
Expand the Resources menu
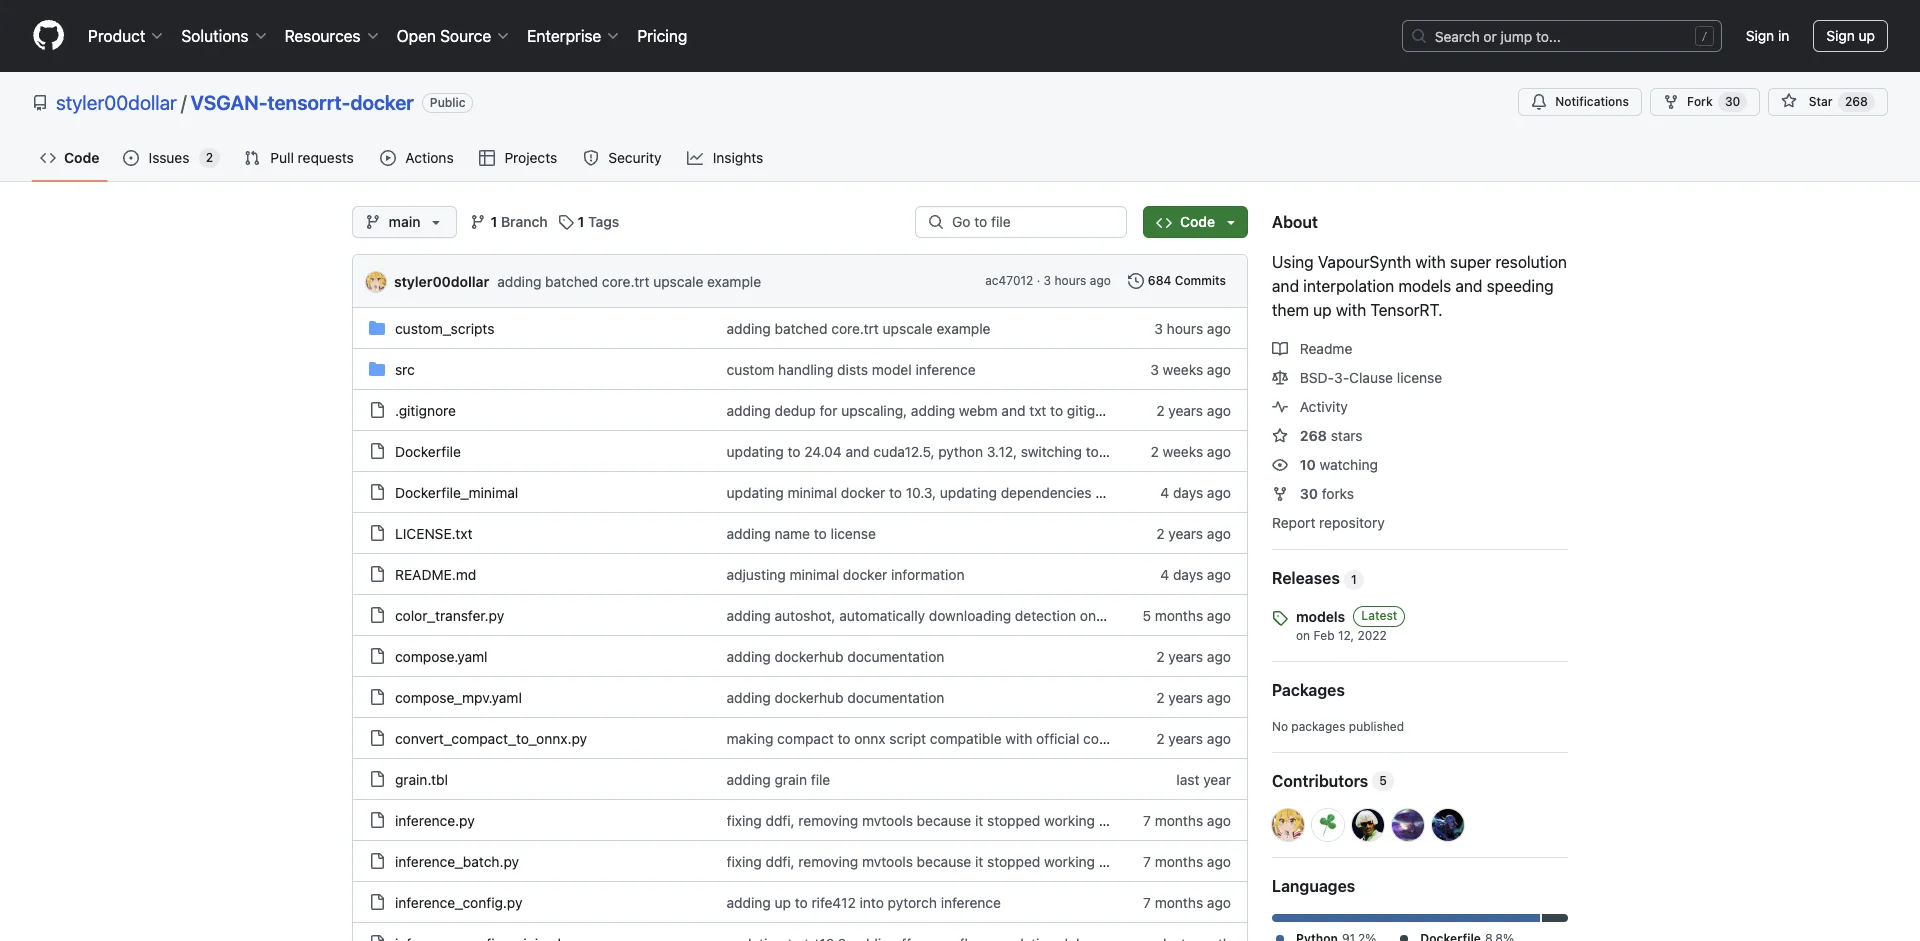click(331, 36)
